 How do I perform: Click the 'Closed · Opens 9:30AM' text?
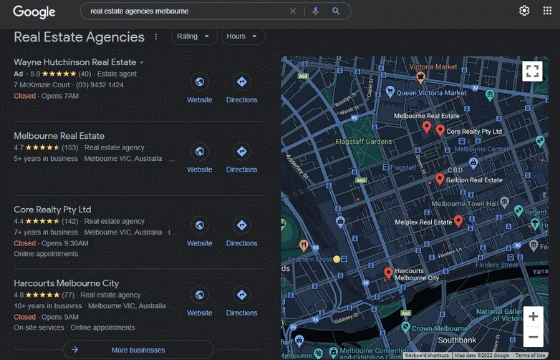(x=51, y=243)
